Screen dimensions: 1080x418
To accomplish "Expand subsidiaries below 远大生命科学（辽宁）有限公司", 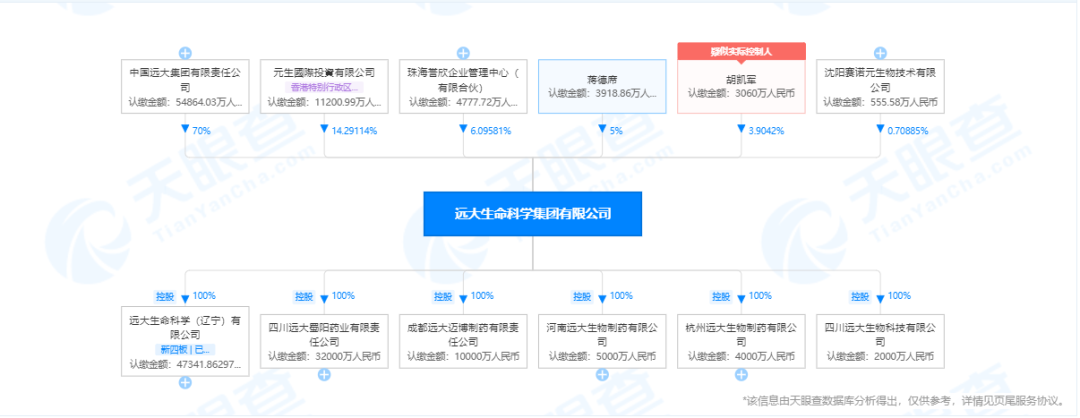I will 185,382.
